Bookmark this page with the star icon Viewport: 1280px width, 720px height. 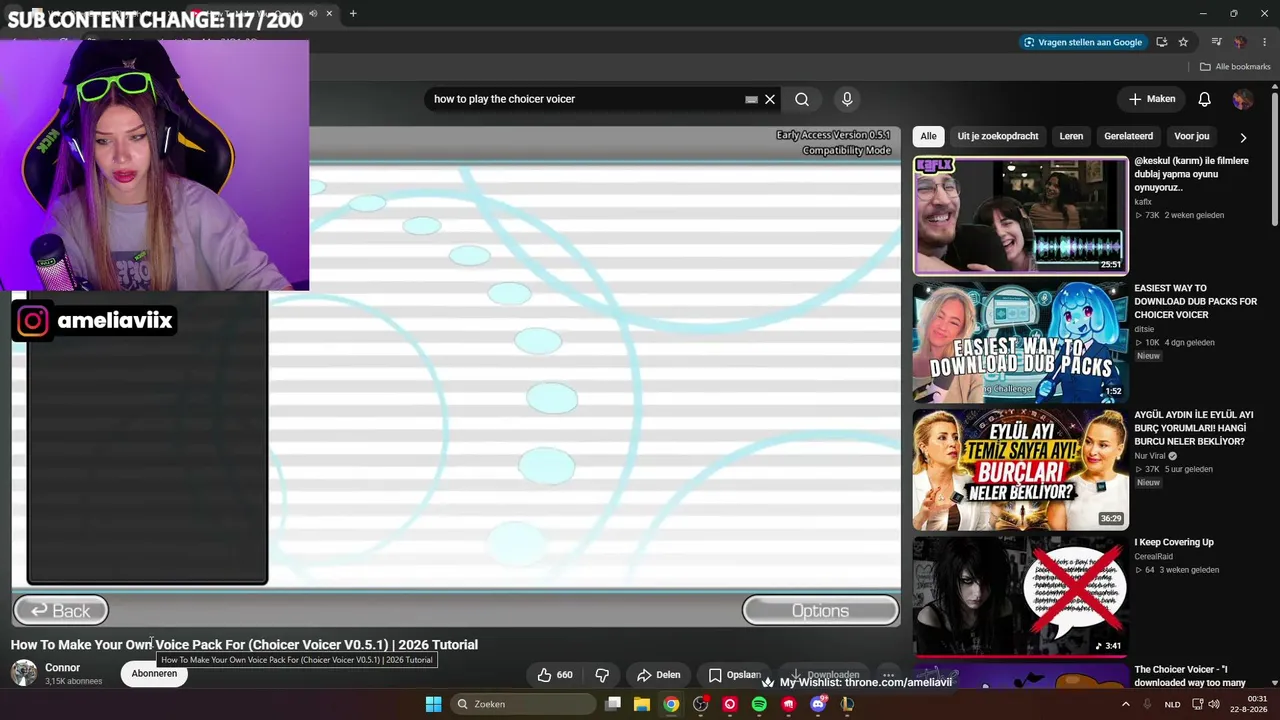click(1183, 42)
